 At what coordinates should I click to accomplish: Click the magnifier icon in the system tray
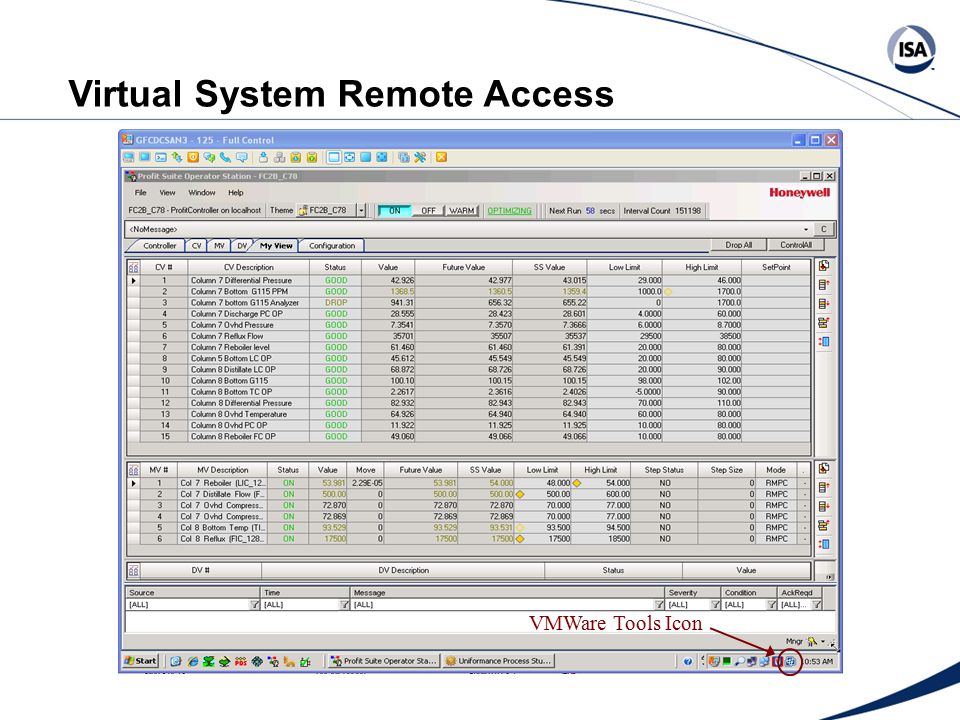point(740,661)
